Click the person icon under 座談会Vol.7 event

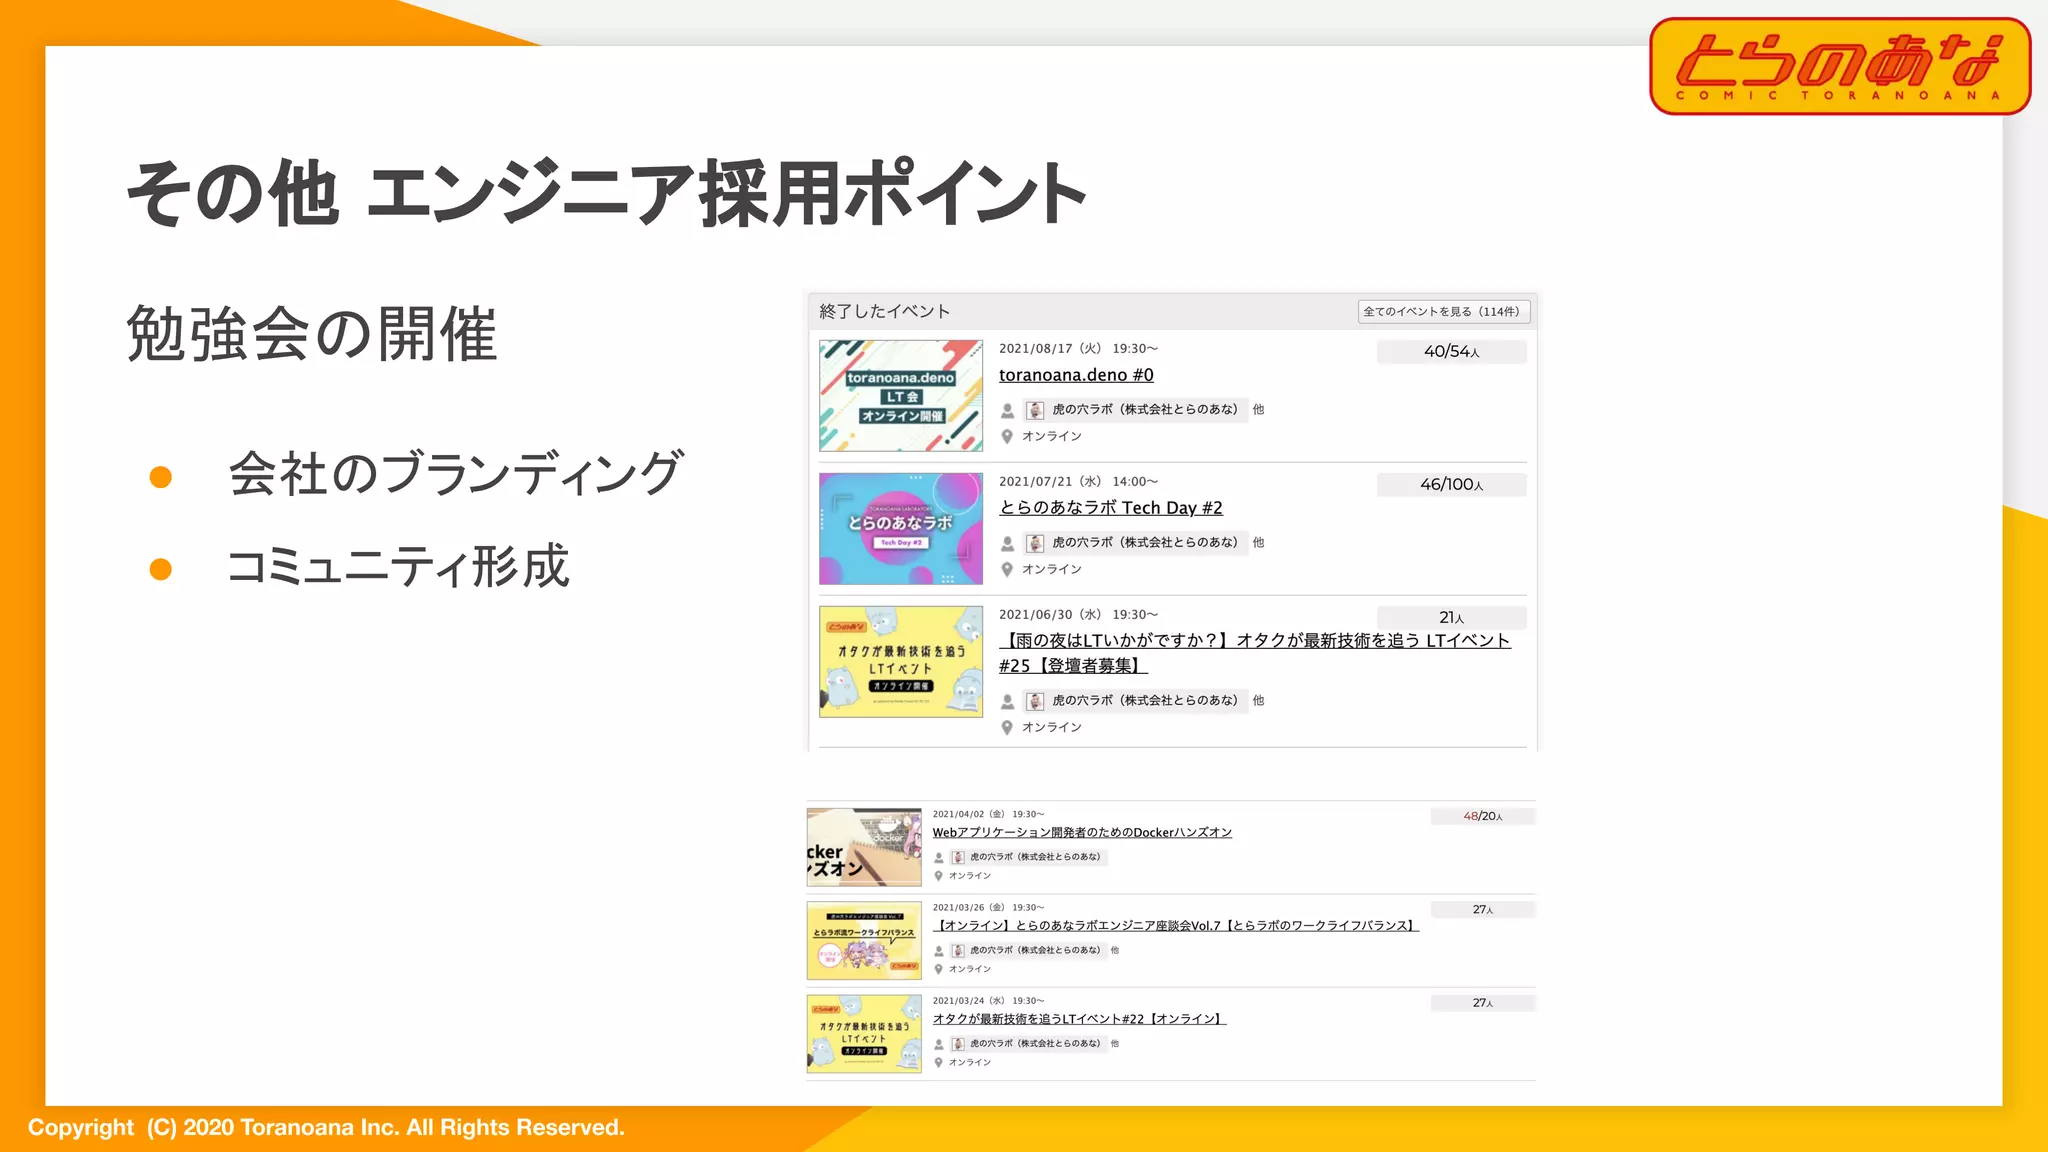[x=939, y=951]
